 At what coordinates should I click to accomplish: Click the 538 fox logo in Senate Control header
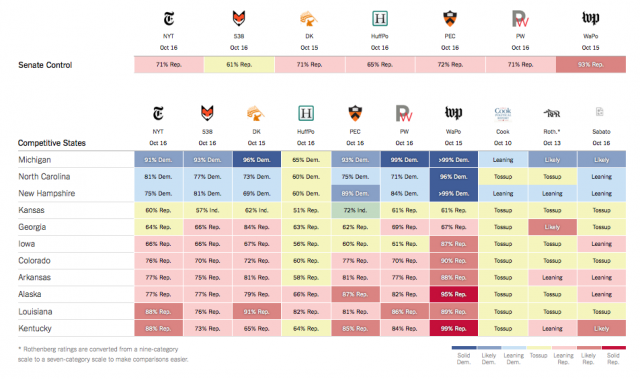point(239,18)
